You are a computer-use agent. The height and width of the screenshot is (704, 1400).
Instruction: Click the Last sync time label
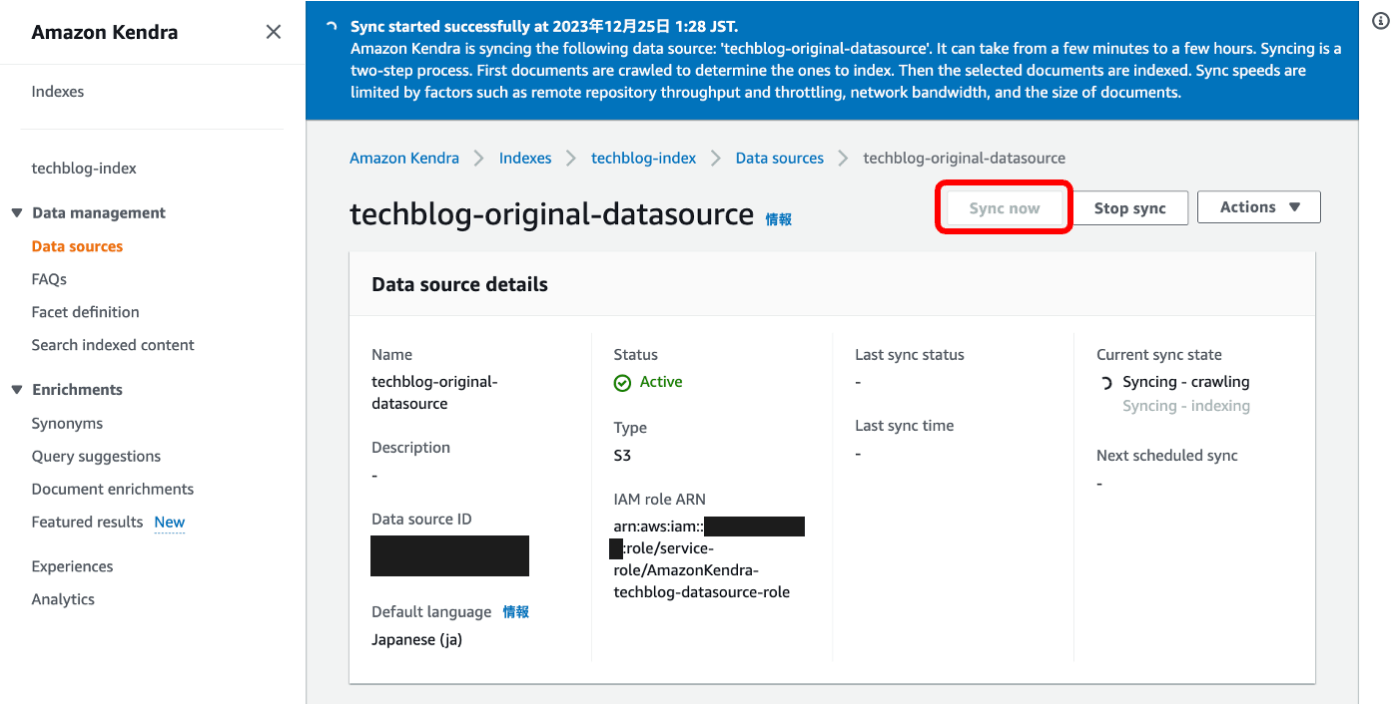pyautogui.click(x=904, y=426)
